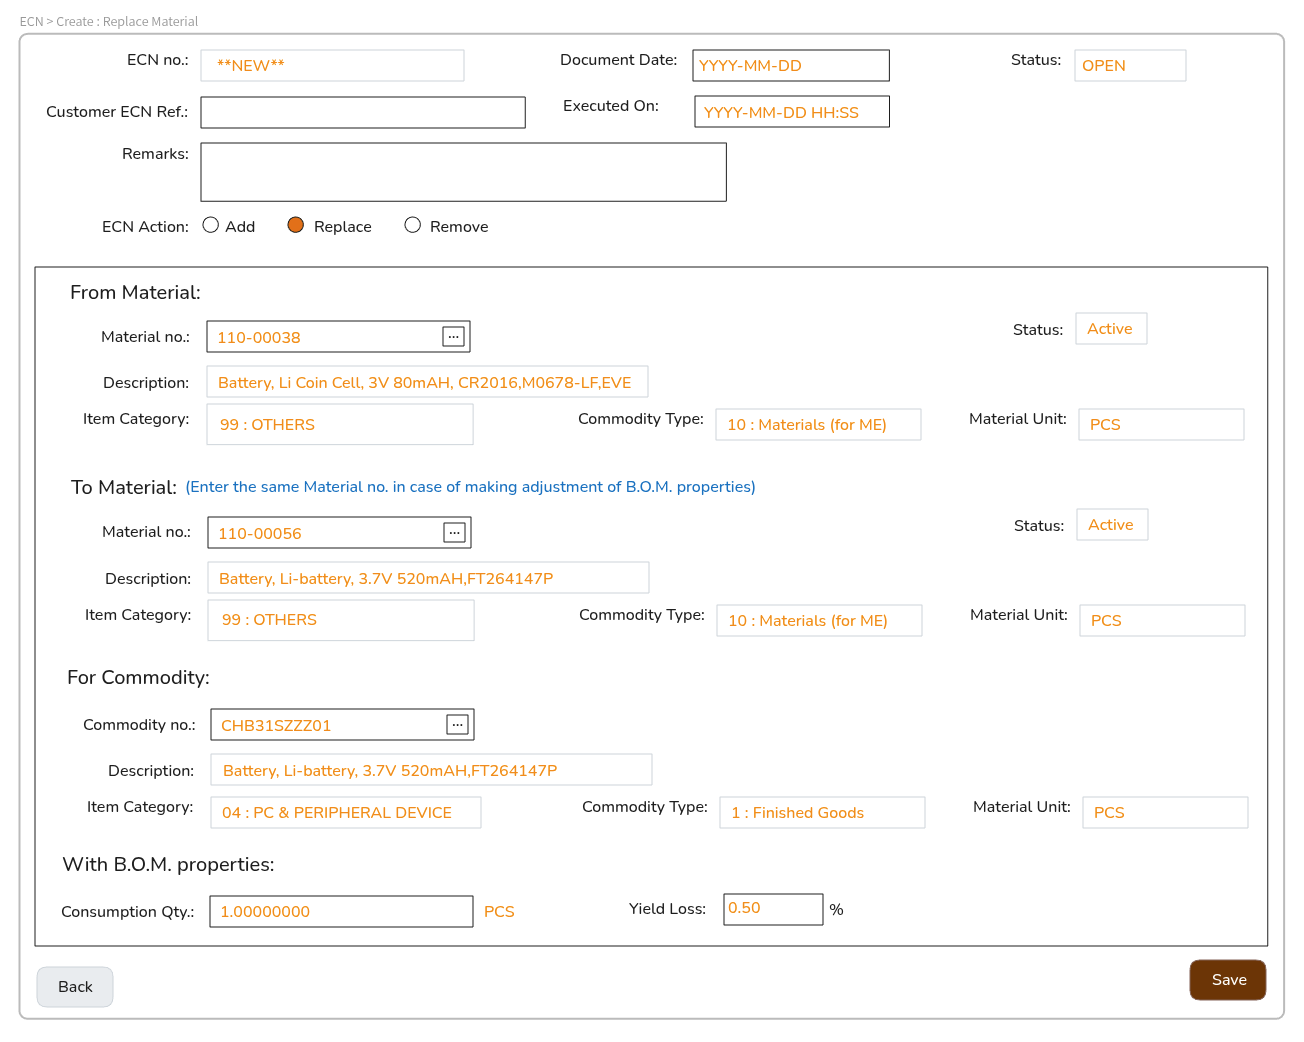Open lookup for To Material no. 110-00056
Screen dimensions: 1304x1042
click(454, 533)
